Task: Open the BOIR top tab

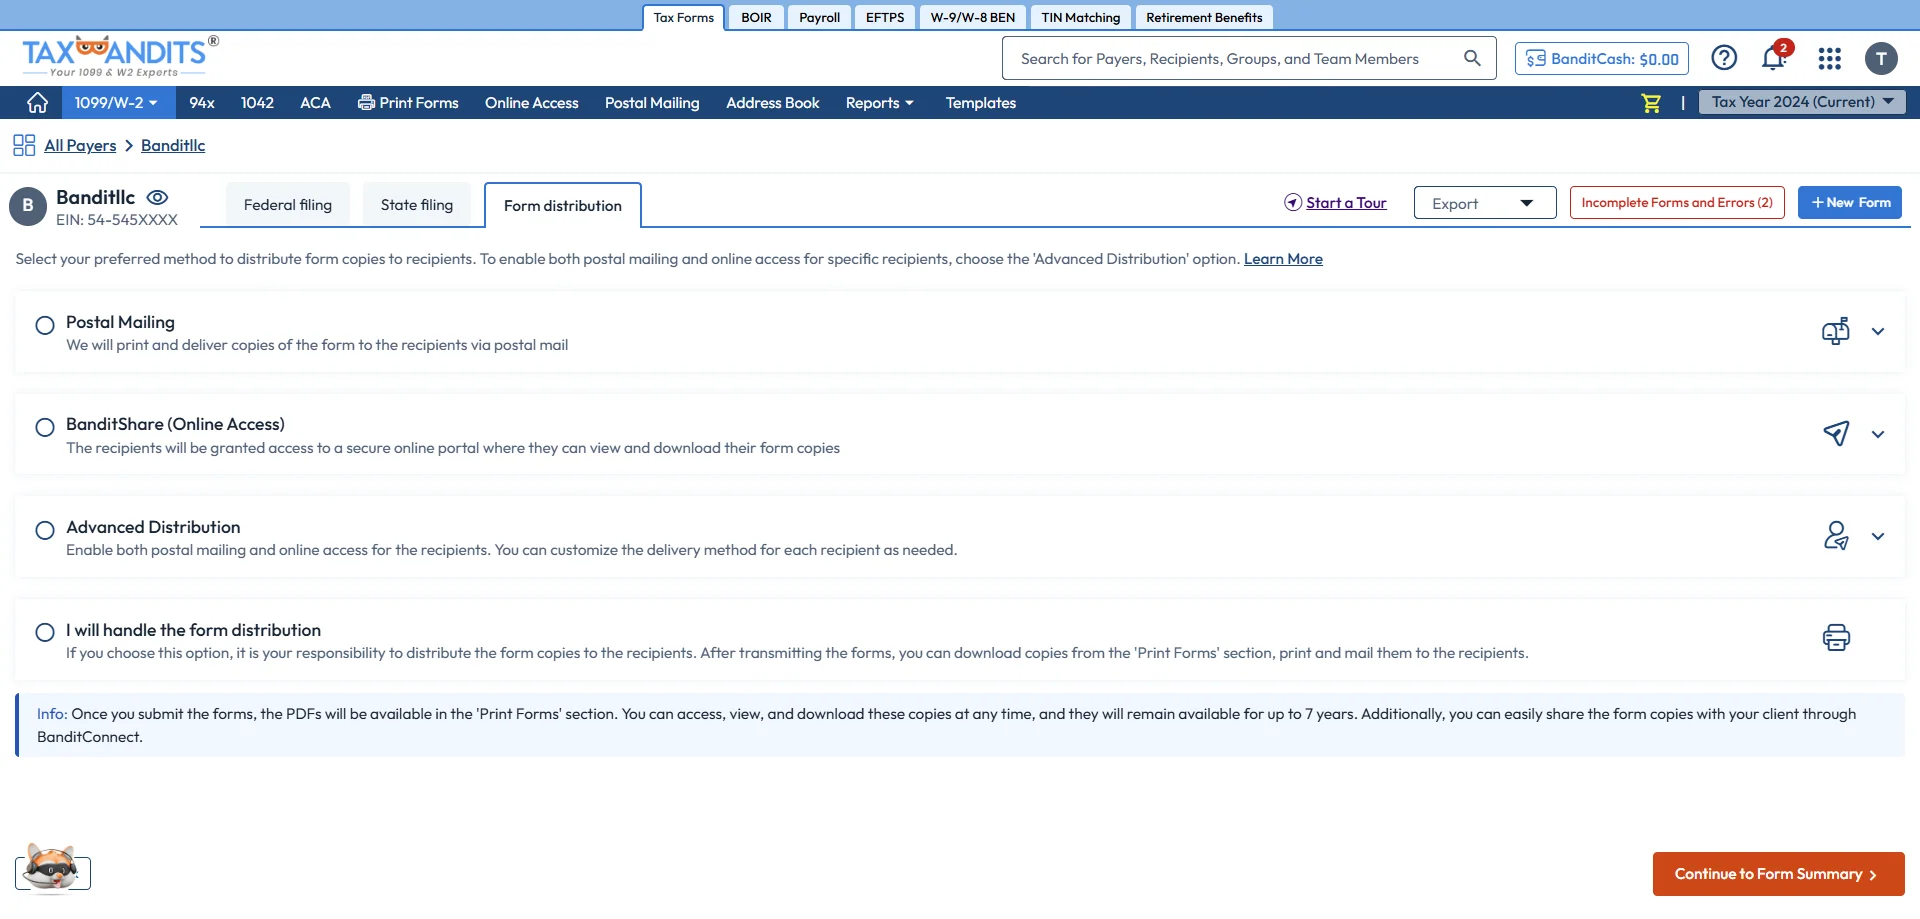Action: point(756,18)
